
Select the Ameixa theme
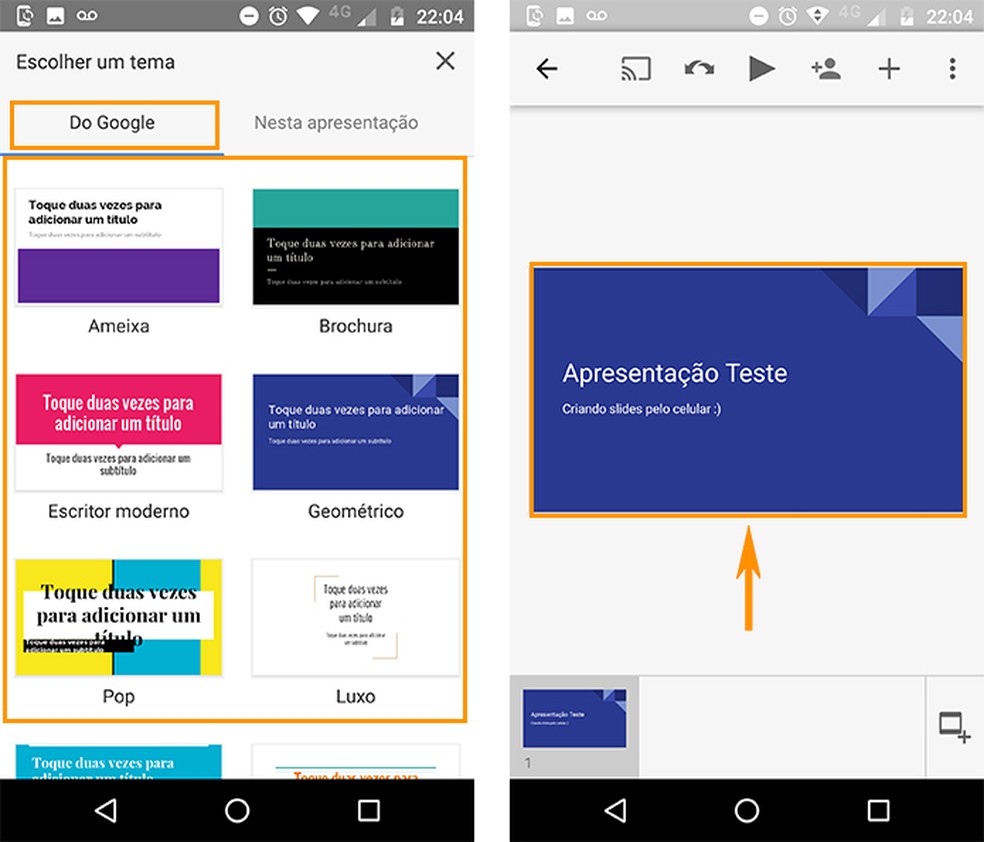pyautogui.click(x=118, y=244)
